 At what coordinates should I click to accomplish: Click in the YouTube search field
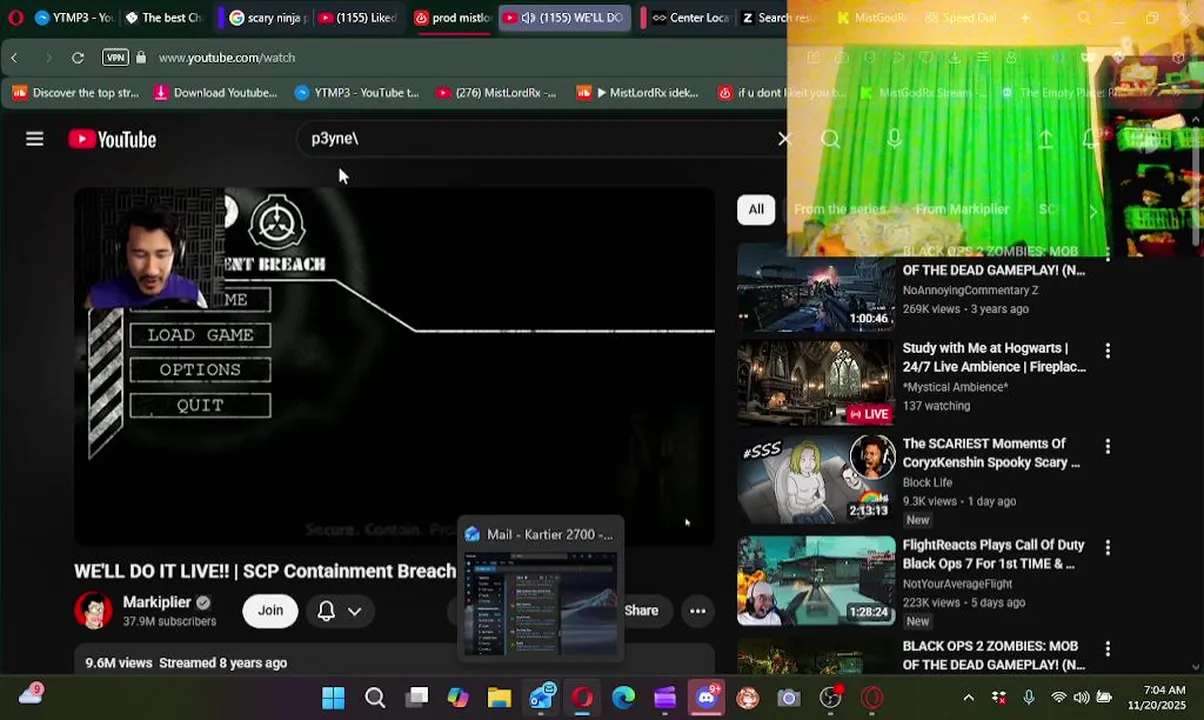coord(540,139)
